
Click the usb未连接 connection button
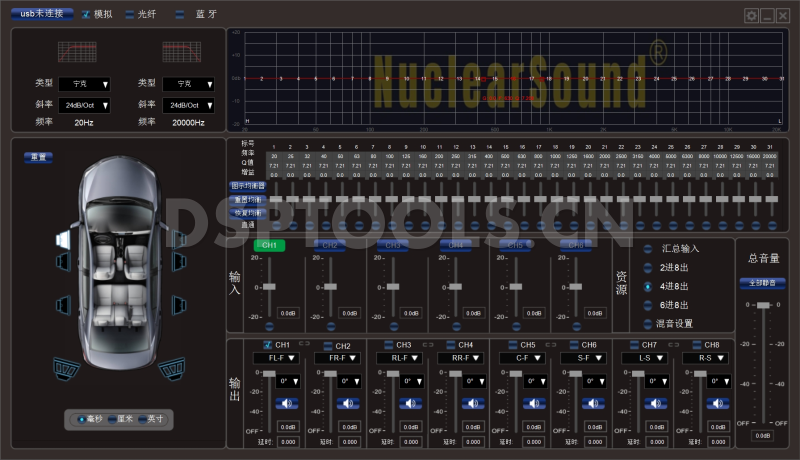[42, 14]
